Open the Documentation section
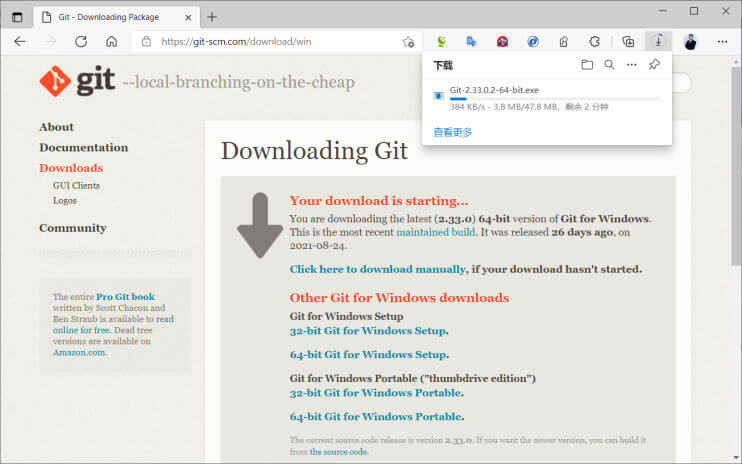742x464 pixels. [84, 147]
